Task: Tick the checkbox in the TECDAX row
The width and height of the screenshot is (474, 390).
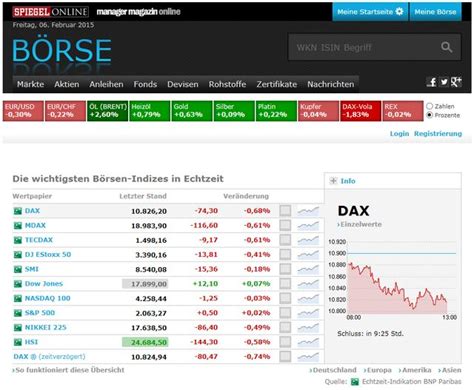Action: (x=285, y=240)
